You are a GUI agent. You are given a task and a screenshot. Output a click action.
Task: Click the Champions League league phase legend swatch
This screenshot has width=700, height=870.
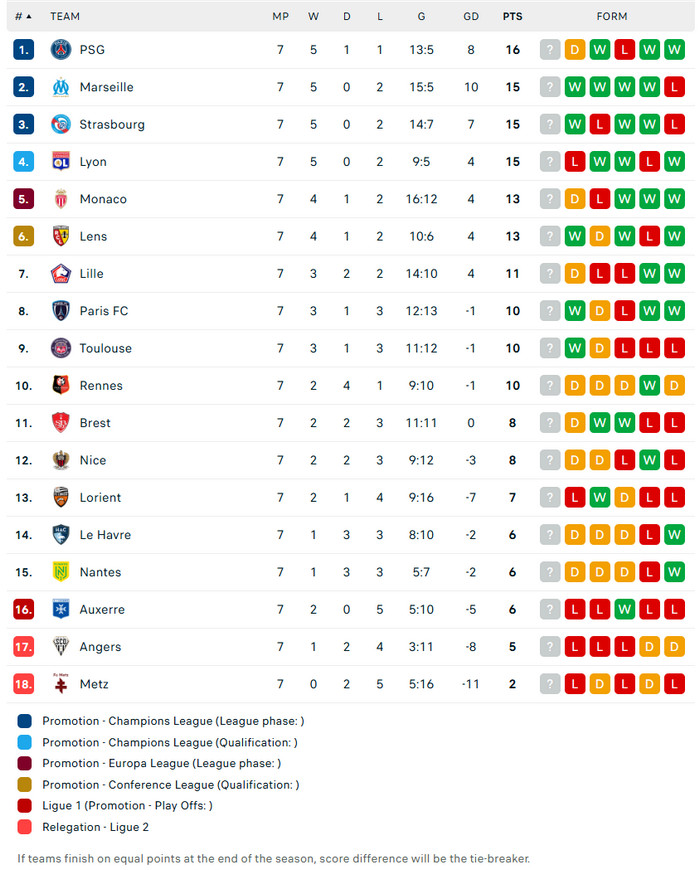tap(25, 721)
